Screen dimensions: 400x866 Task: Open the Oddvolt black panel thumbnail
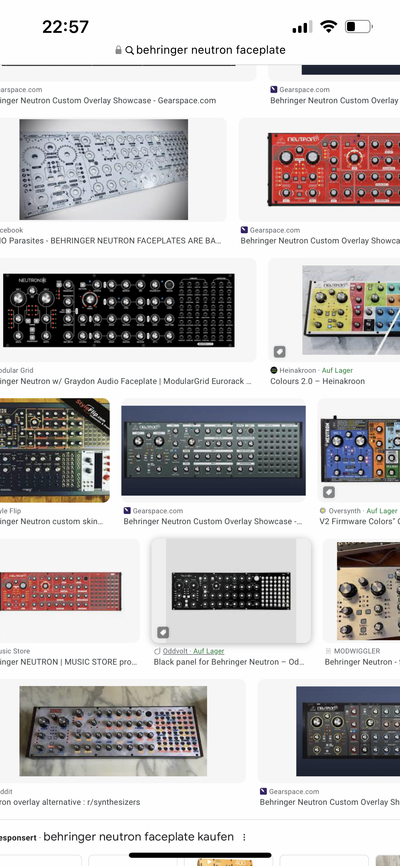231,591
